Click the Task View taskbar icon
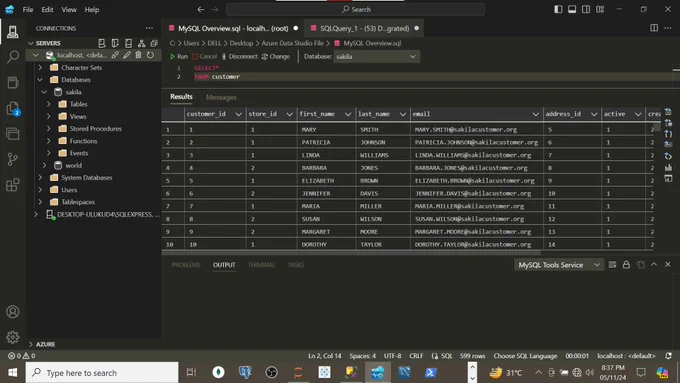Viewport: 680px width, 383px height. [191, 373]
